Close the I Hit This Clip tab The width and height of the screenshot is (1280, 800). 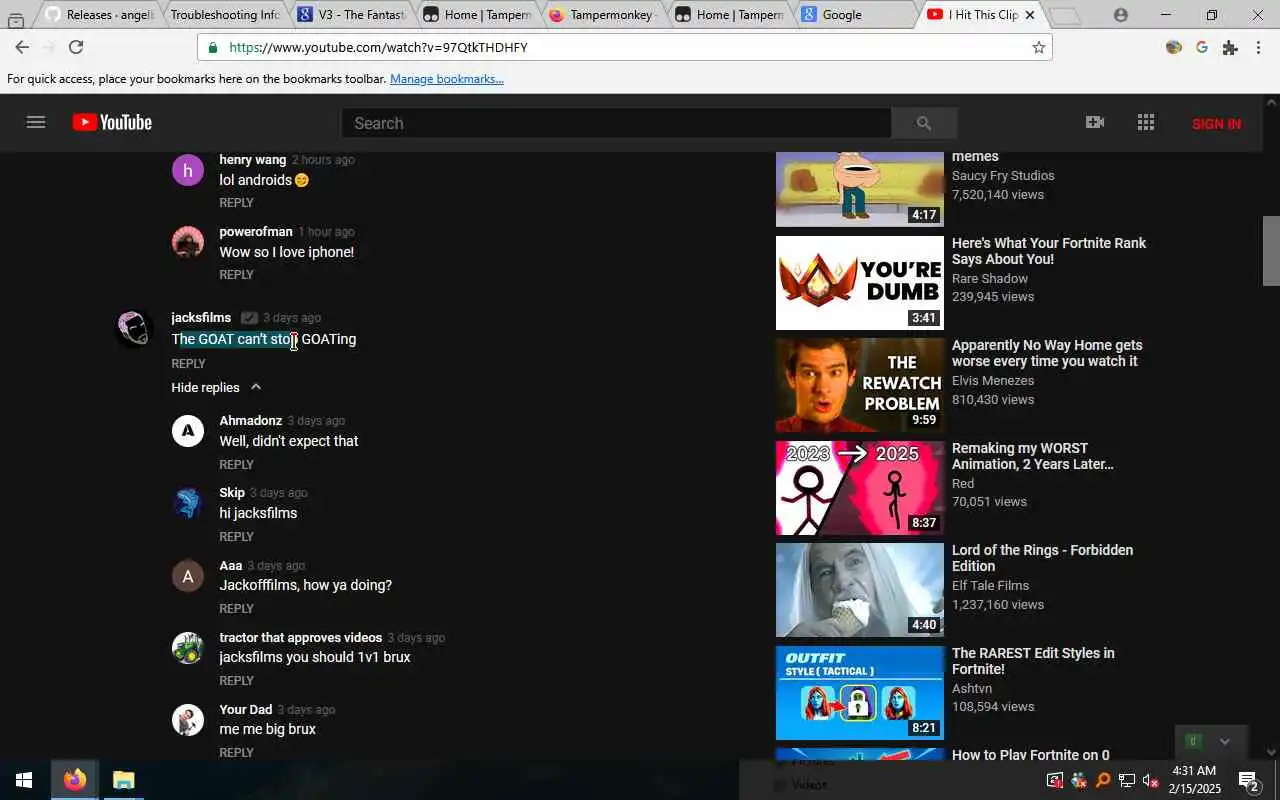coord(1030,15)
